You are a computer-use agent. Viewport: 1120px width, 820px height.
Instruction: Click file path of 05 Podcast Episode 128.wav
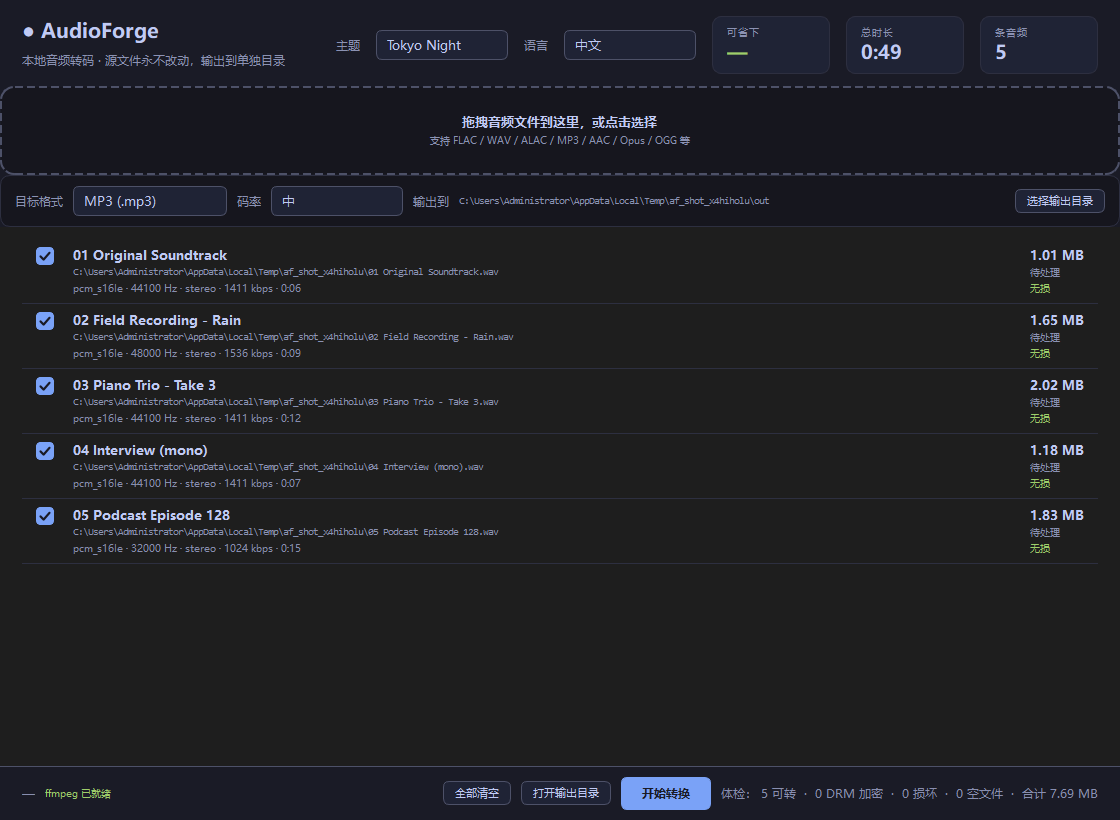tap(286, 532)
